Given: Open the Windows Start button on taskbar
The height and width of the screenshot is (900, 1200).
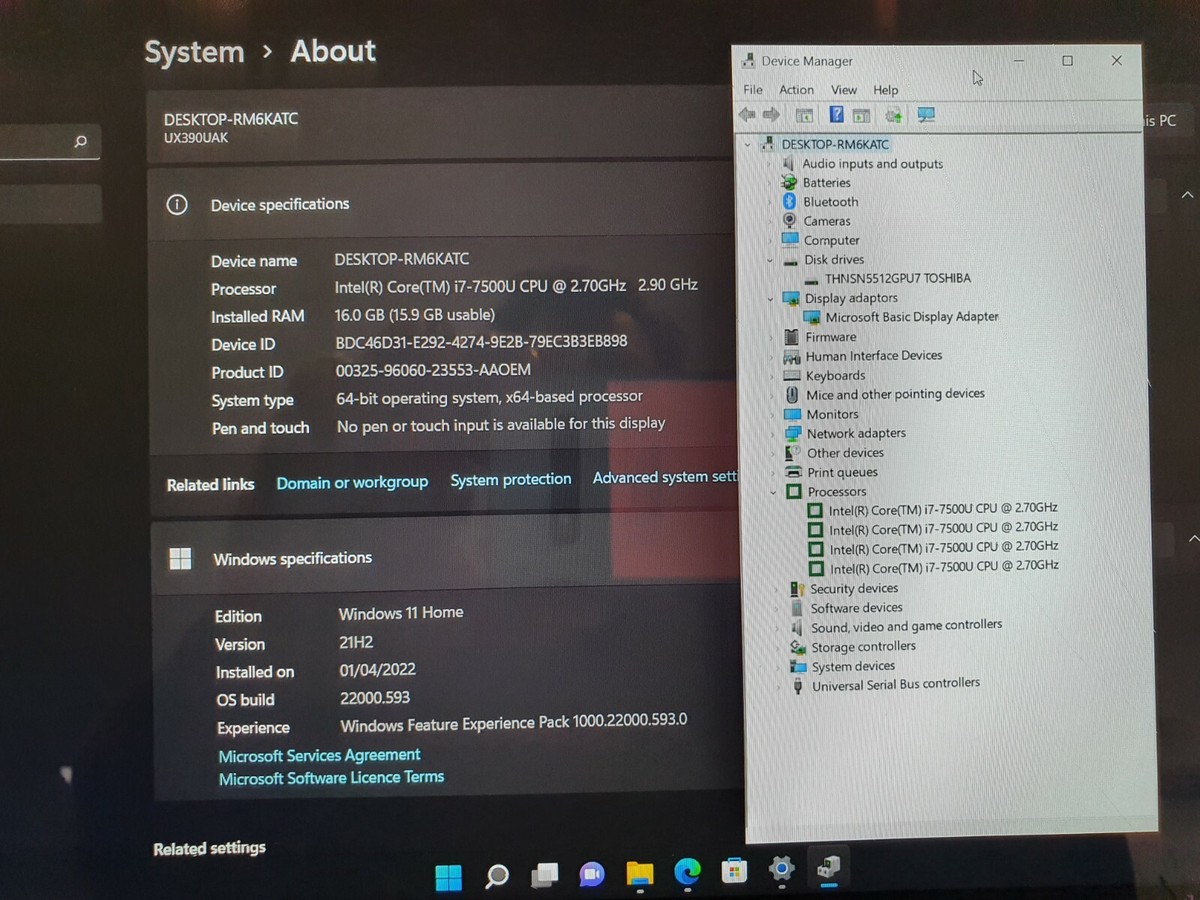Looking at the screenshot, I should pyautogui.click(x=449, y=877).
